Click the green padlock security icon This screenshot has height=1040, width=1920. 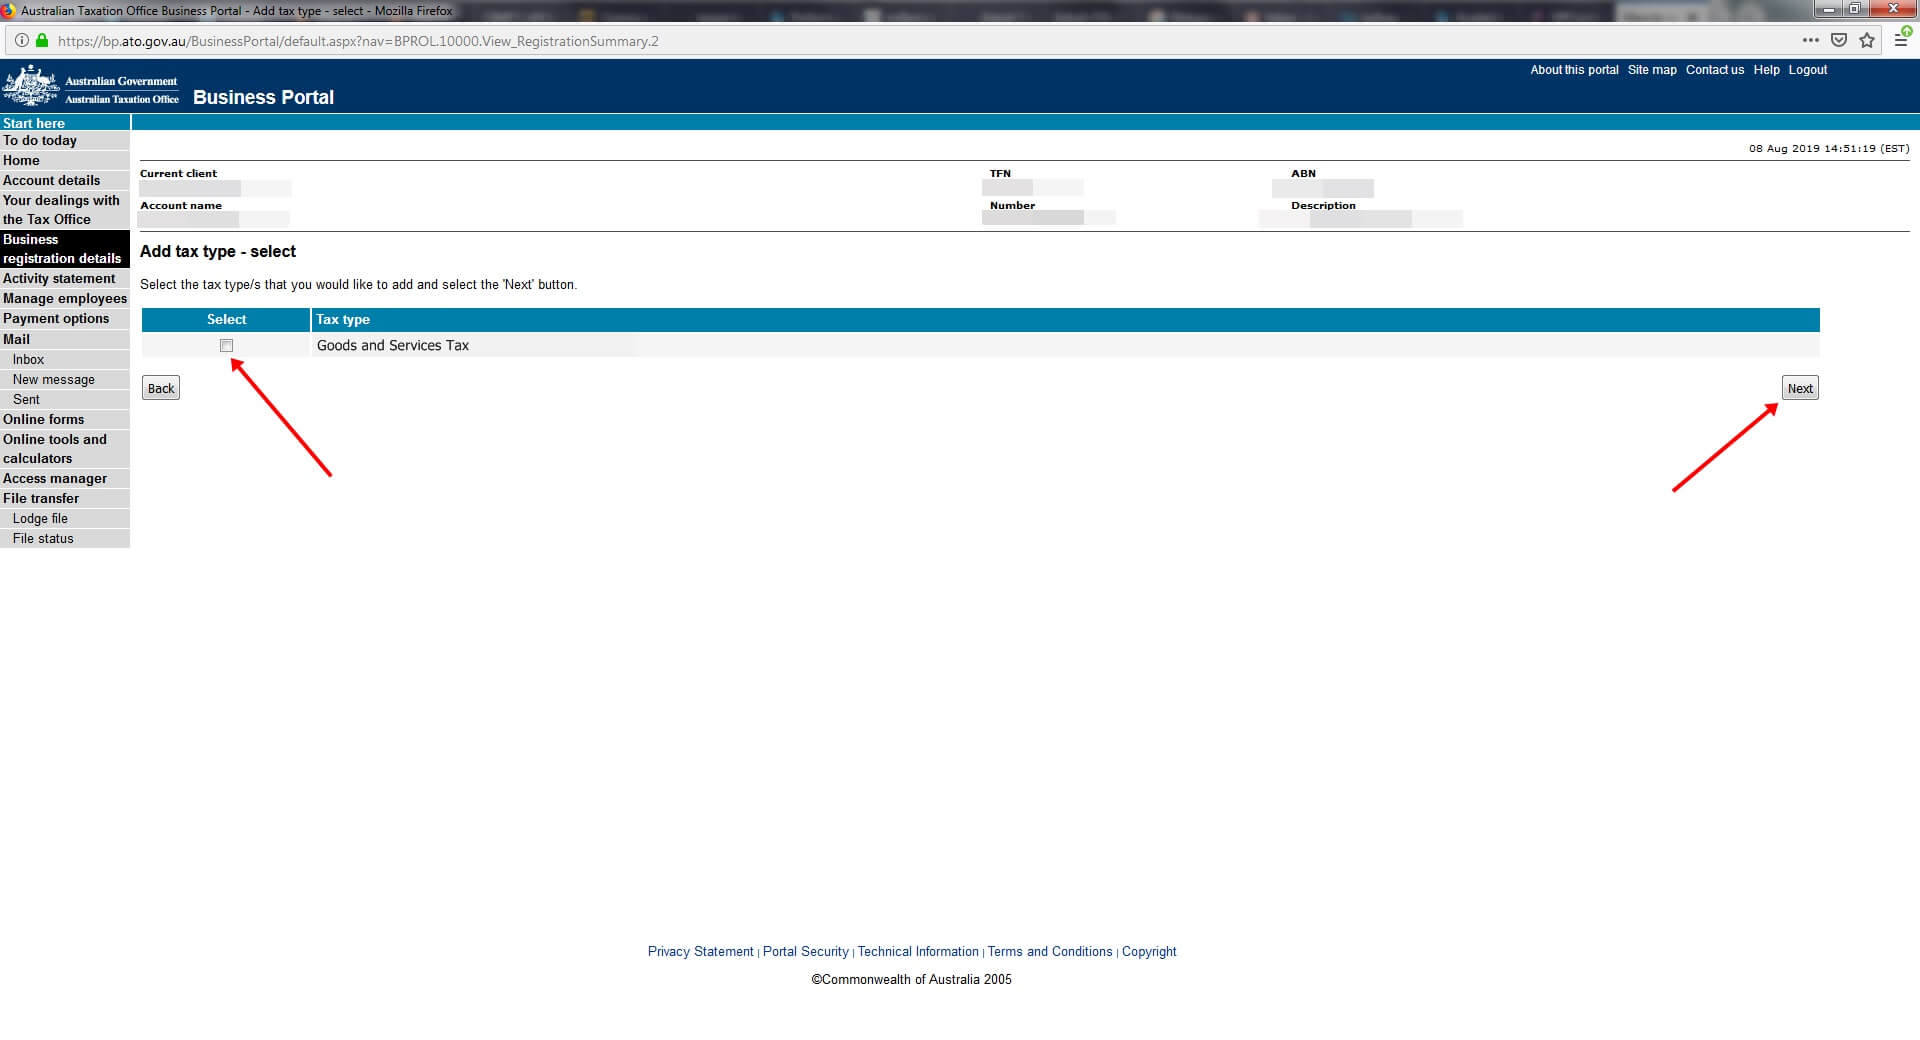(42, 41)
